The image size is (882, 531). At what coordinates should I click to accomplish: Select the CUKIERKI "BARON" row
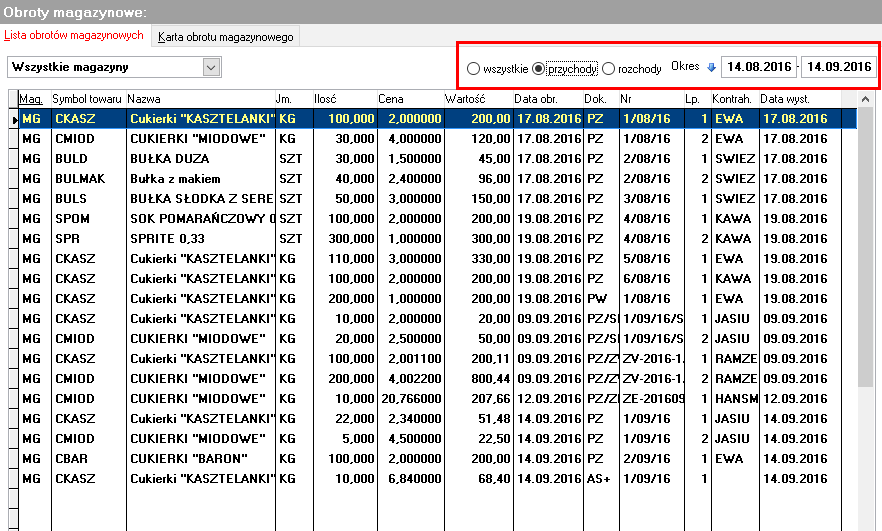[438, 458]
